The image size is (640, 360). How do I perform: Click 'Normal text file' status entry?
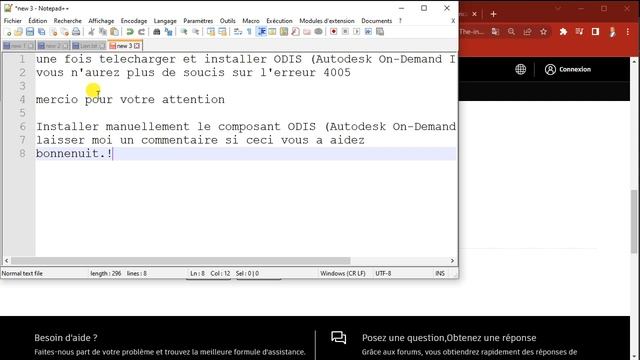pos(22,273)
